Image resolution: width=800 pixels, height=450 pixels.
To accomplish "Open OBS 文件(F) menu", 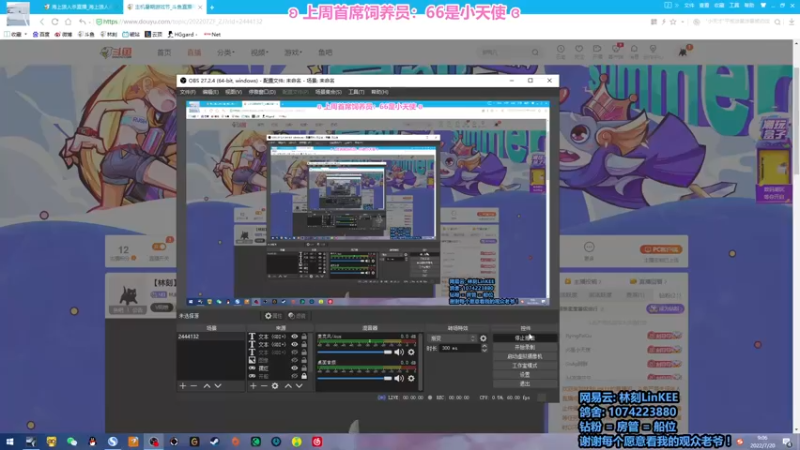I will pos(188,92).
